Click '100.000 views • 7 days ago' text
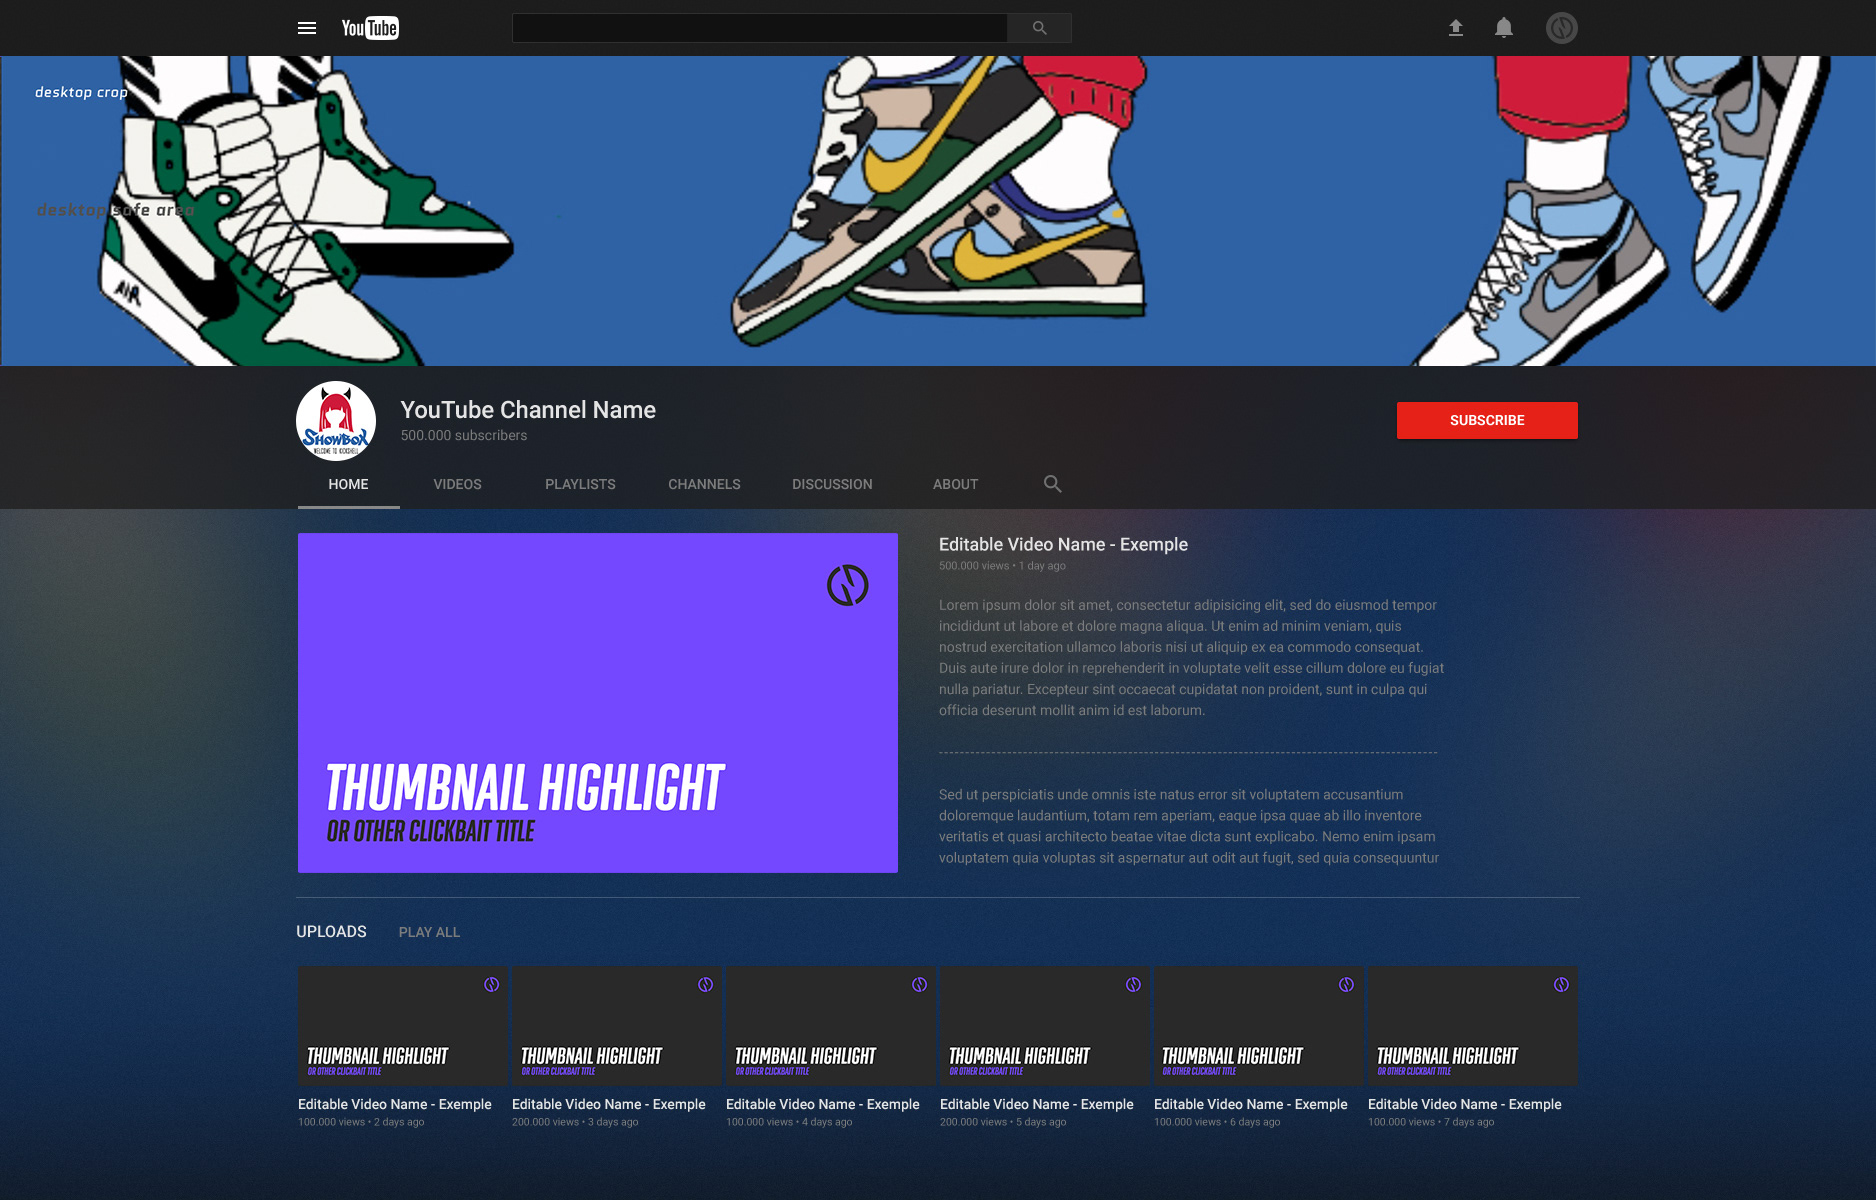The image size is (1876, 1200). 1431,1122
